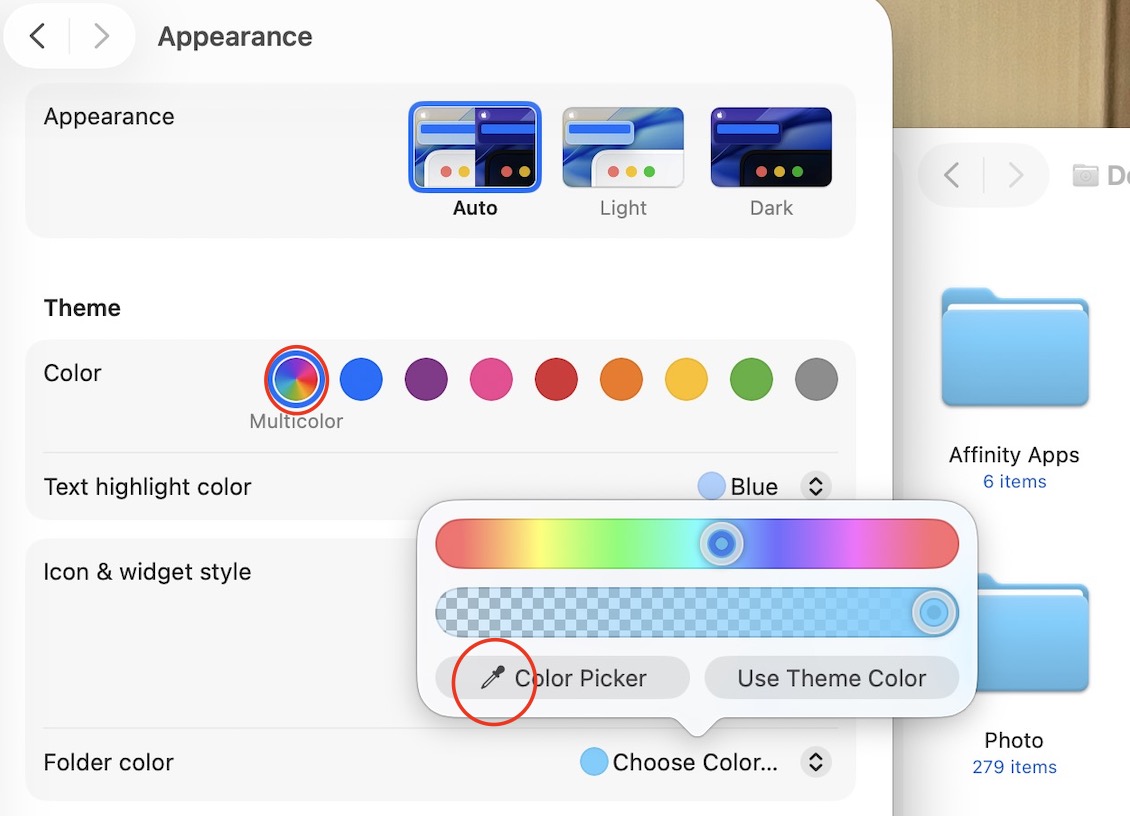Choose the Multicolor theme swatch
Viewport: 1130px width, 816px height.
296,379
